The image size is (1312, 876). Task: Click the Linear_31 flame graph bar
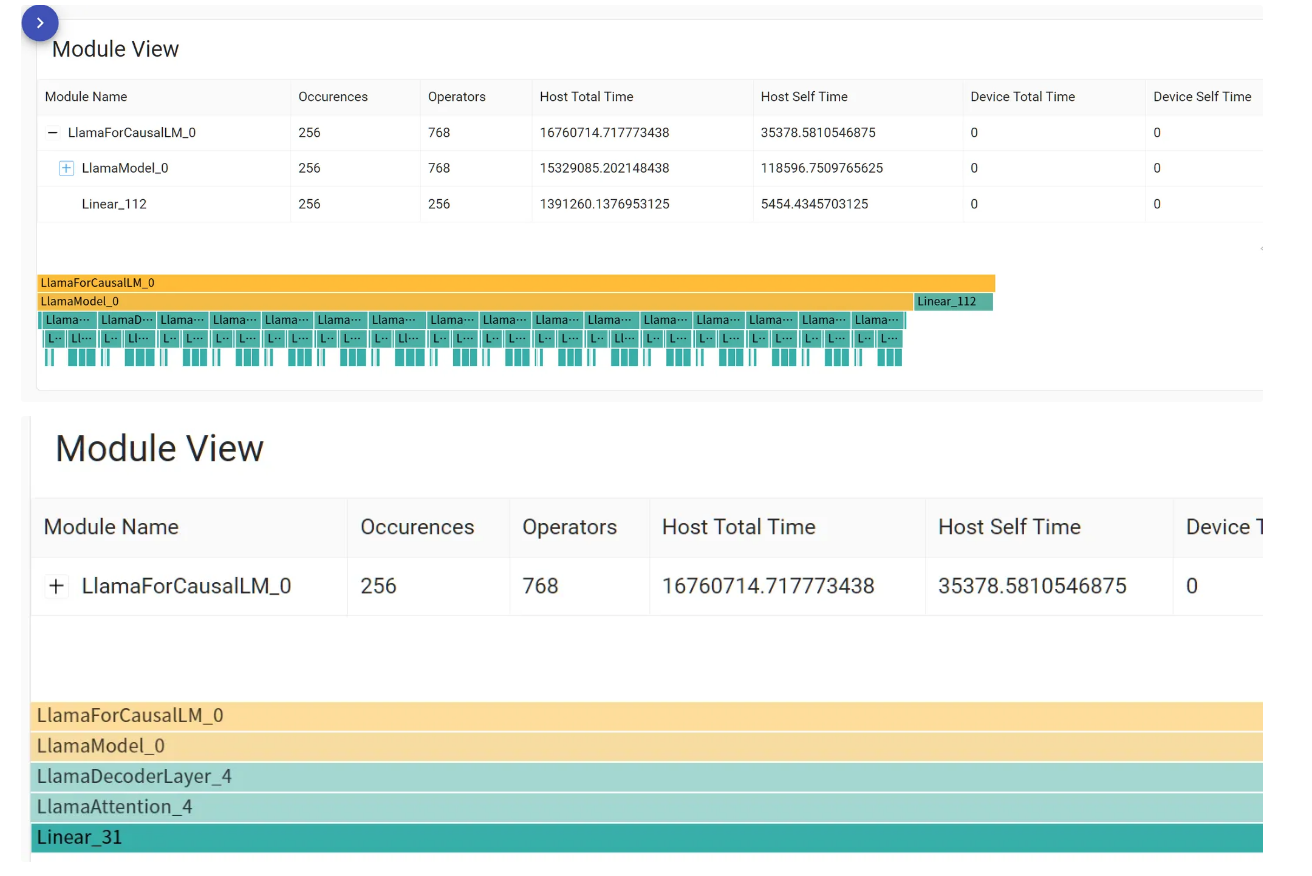point(647,838)
